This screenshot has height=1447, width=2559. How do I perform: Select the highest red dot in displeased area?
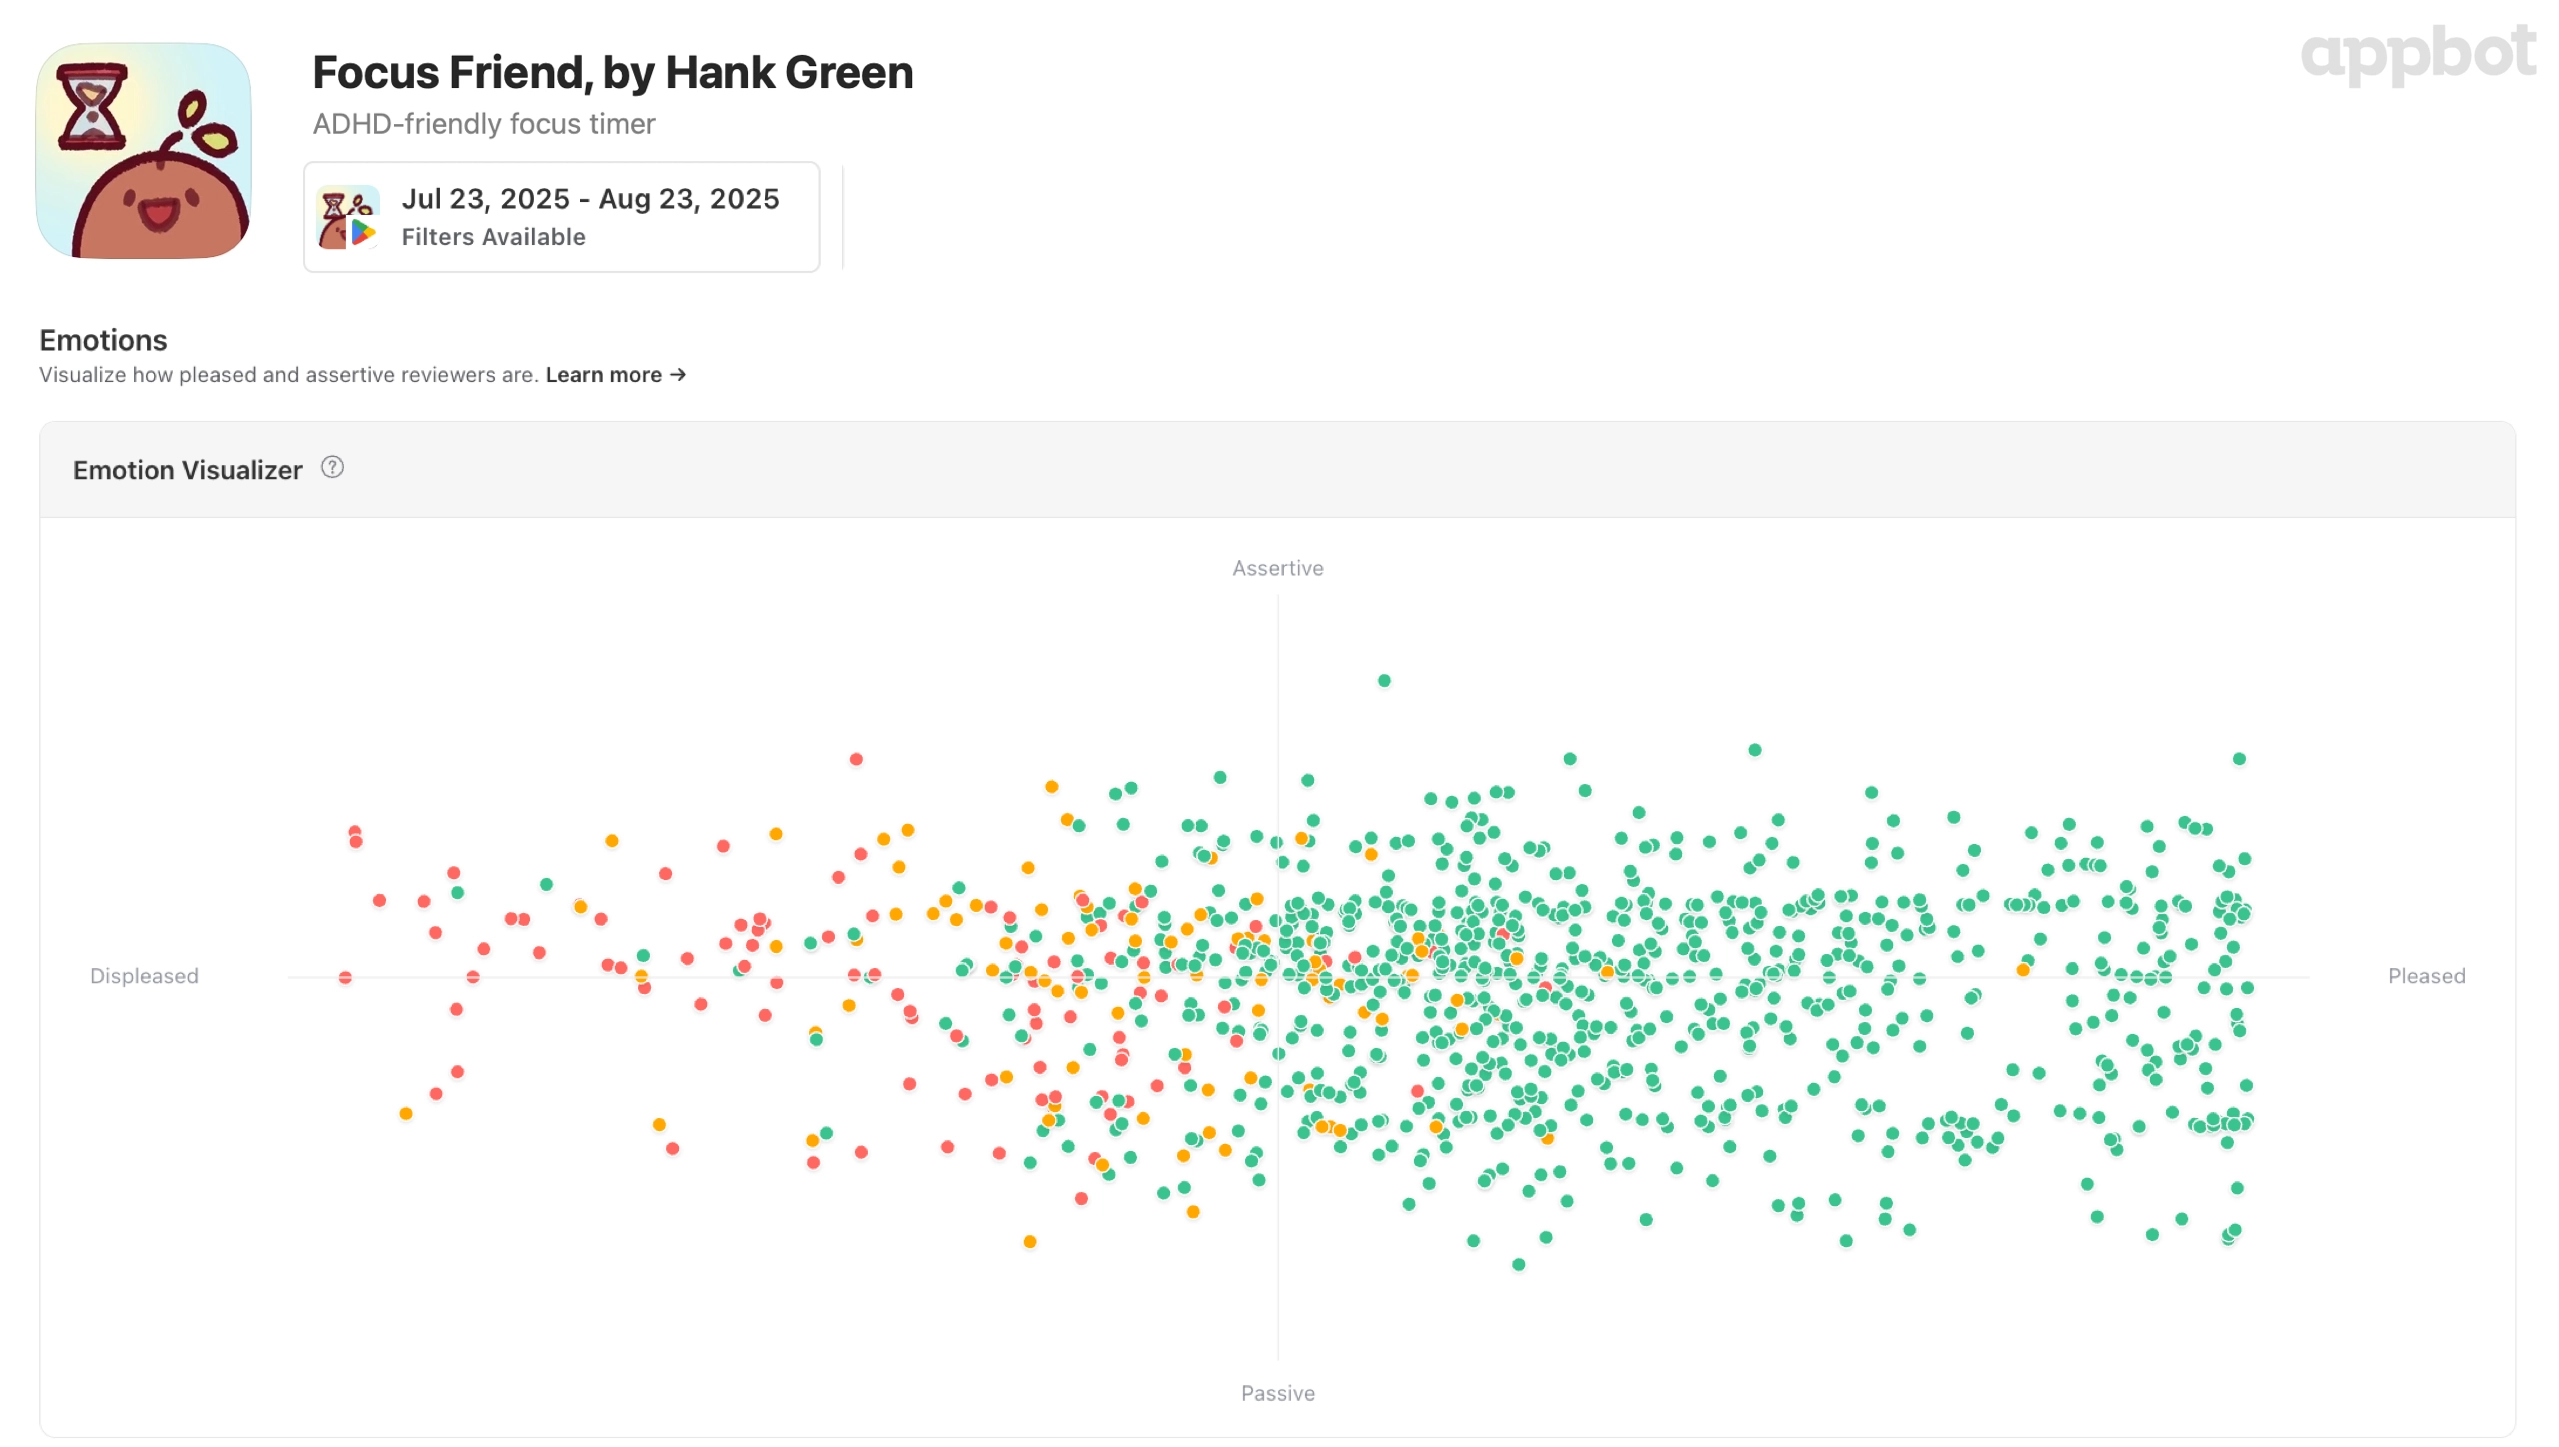coord(856,759)
